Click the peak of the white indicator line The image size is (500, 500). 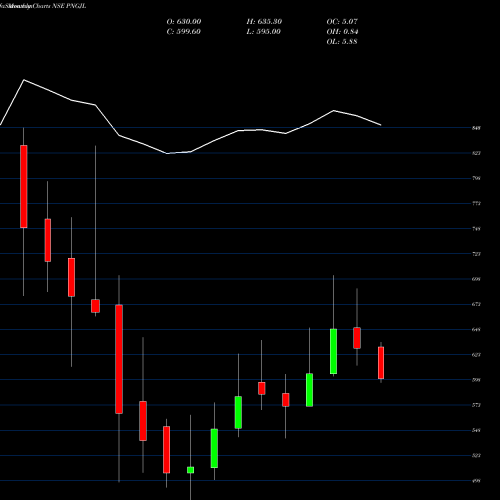pos(24,80)
